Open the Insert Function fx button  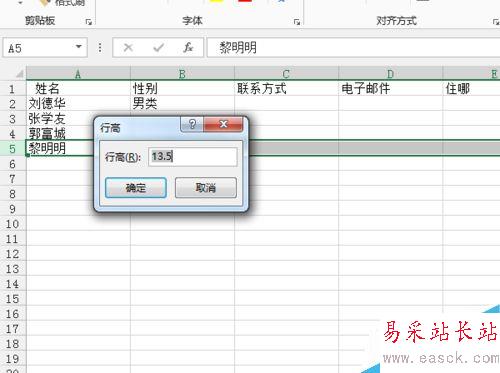point(188,48)
